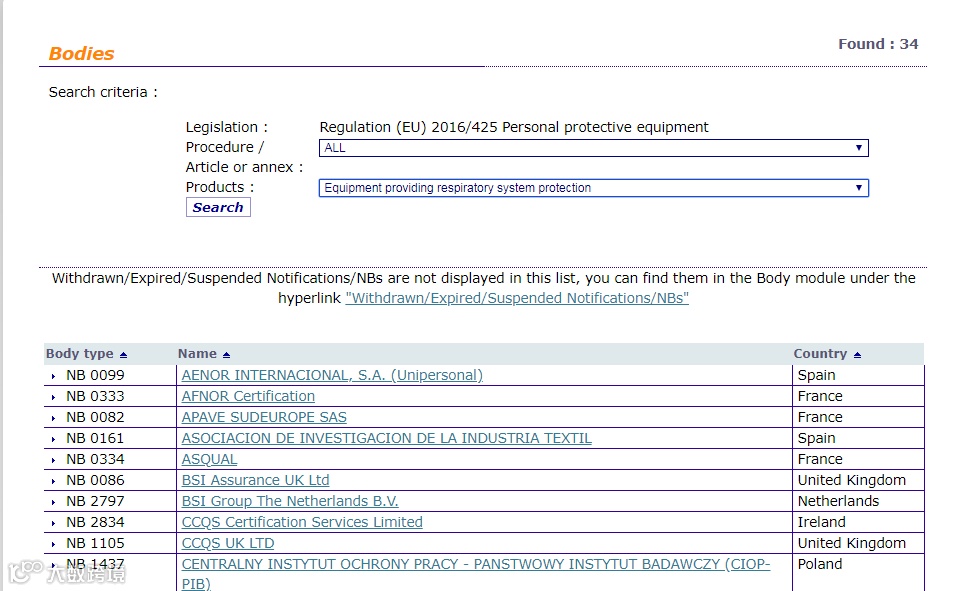Click France in the AFNOR row
This screenshot has width=960, height=591.
[820, 396]
